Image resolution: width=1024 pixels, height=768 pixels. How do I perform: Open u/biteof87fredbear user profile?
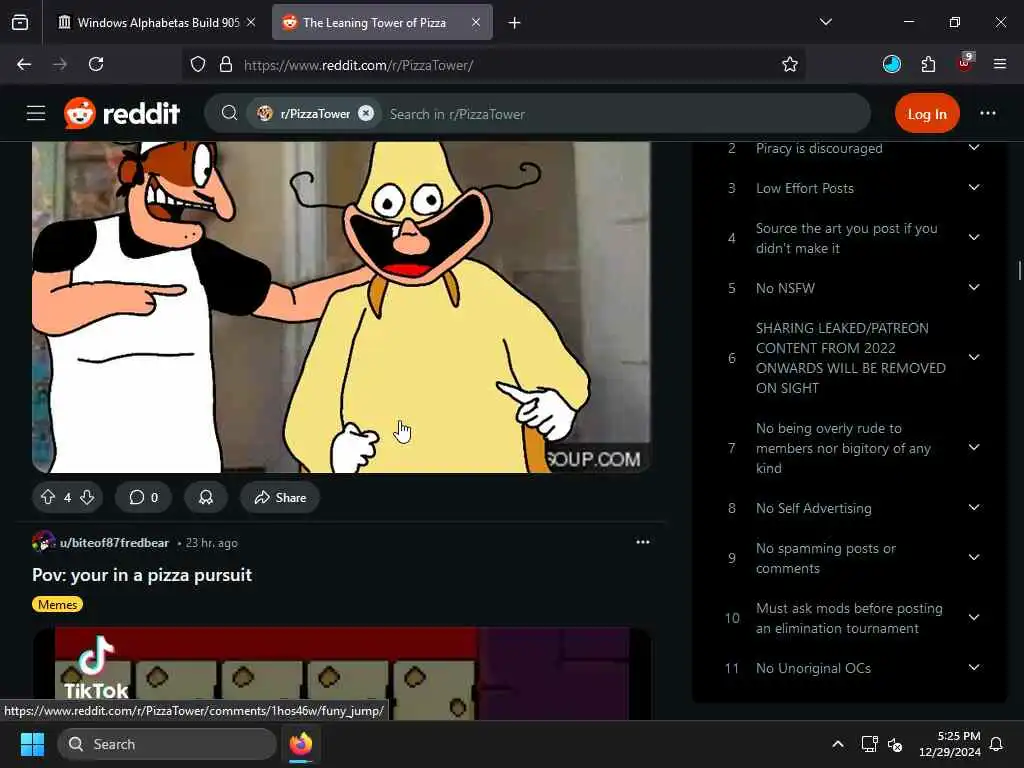pos(114,543)
